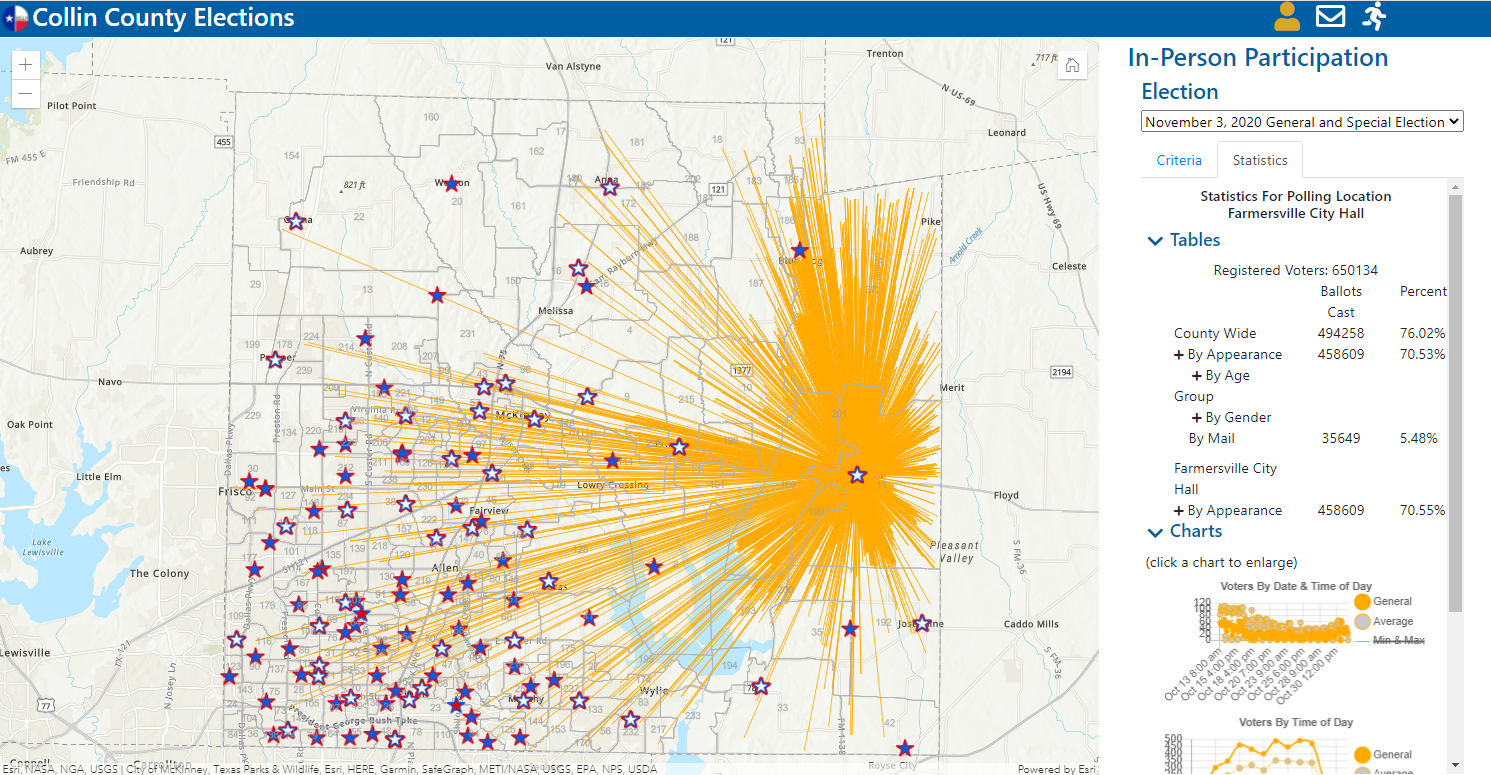Click the running person icon in header

pyautogui.click(x=1375, y=16)
